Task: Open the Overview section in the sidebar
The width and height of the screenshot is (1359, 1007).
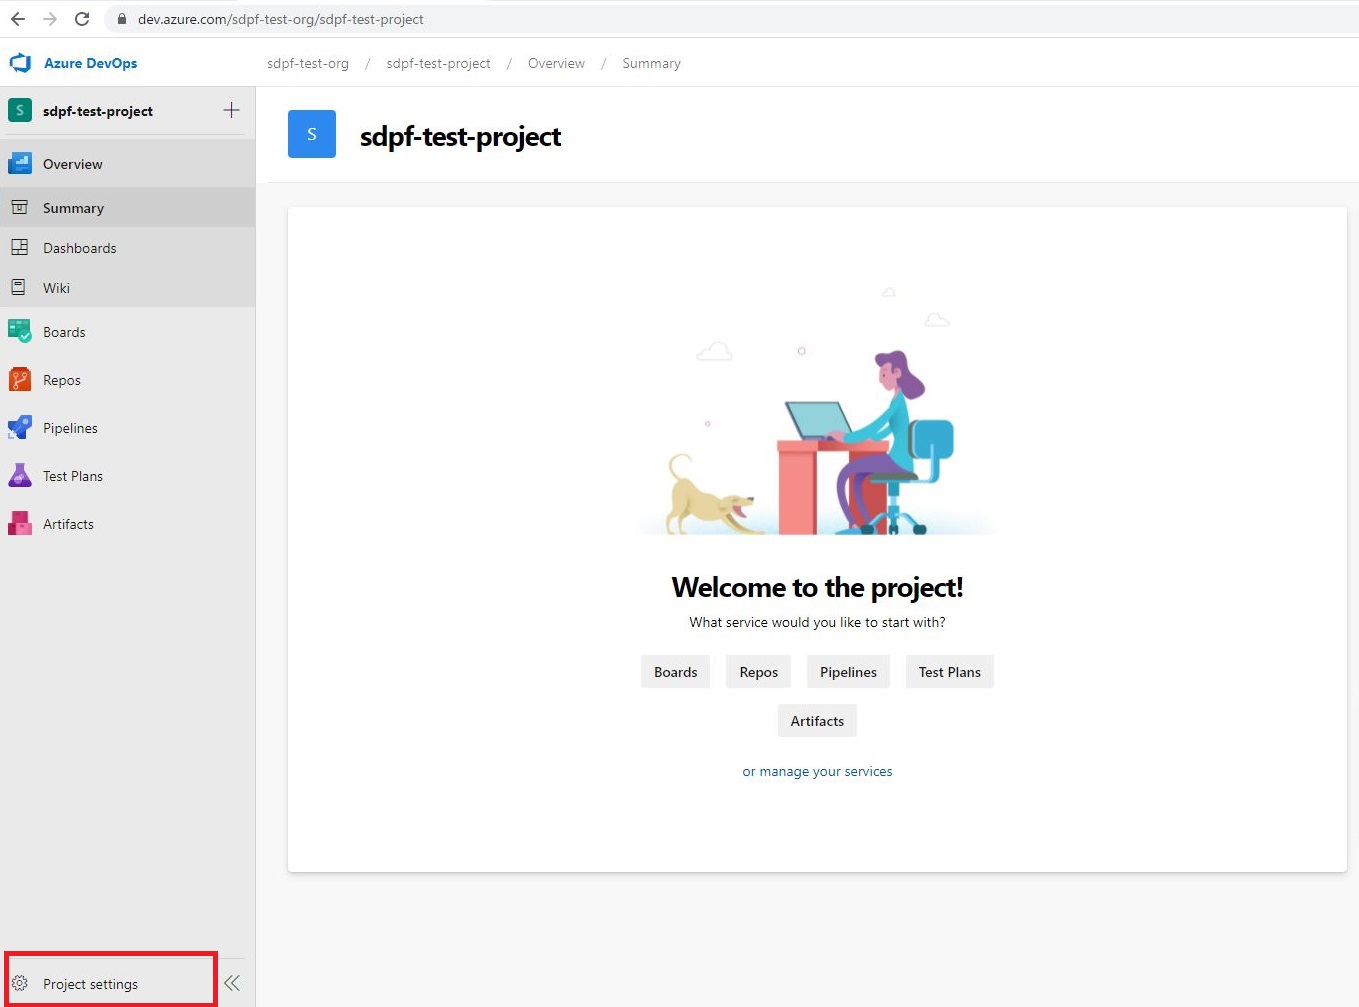Action: 128,164
